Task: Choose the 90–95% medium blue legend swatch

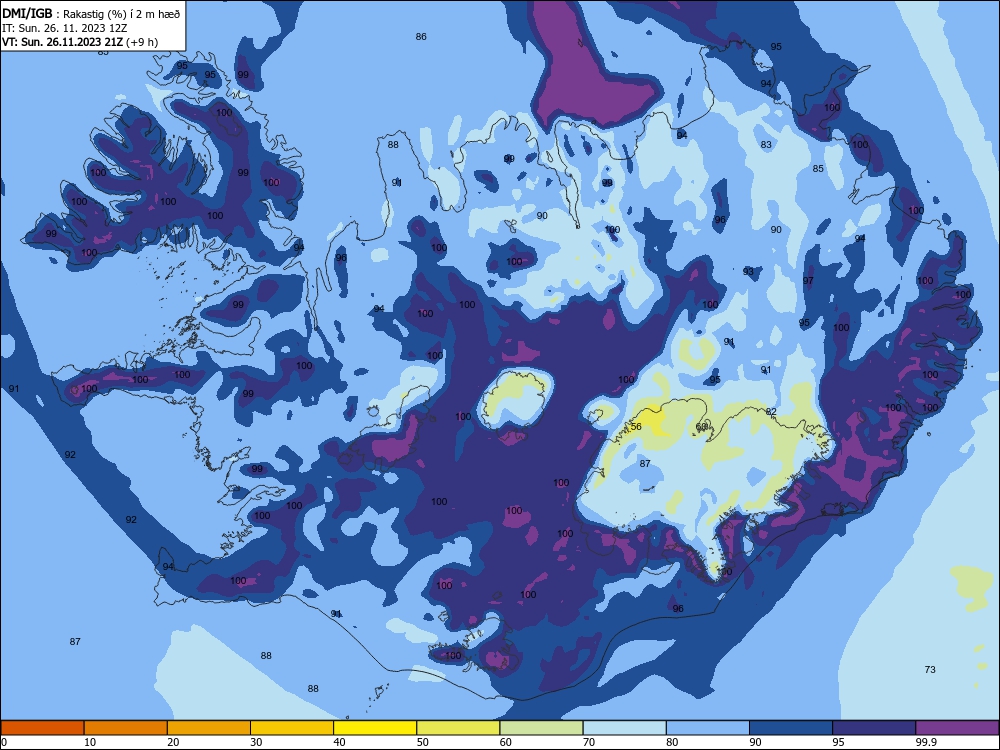Action: coord(791,728)
